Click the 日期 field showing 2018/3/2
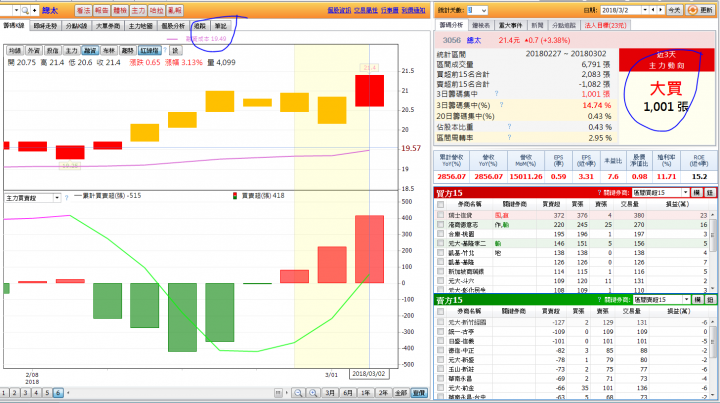The image size is (720, 403). pos(620,10)
